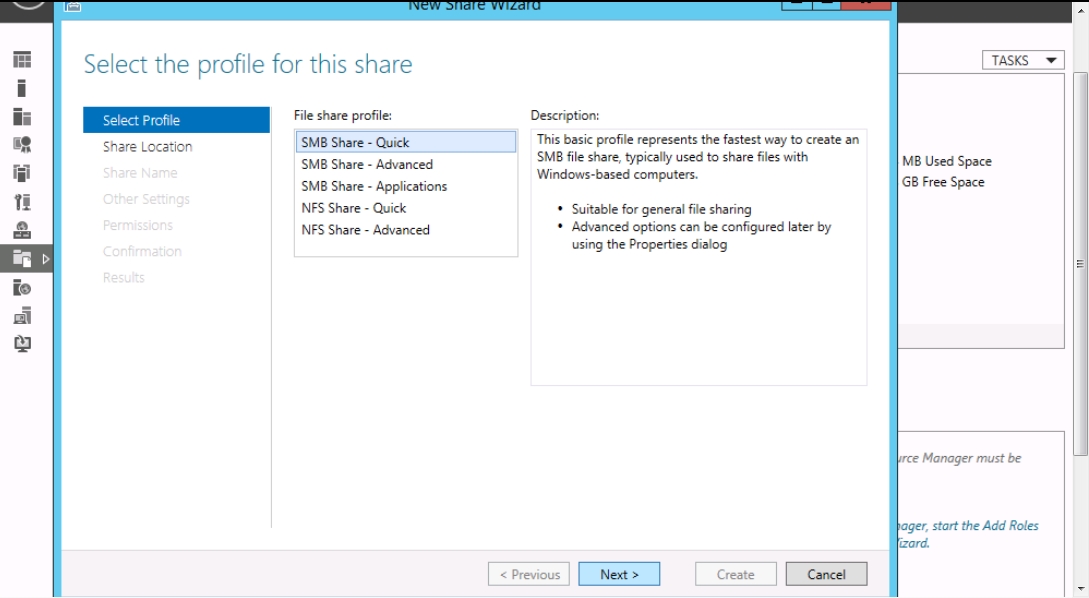
Task: Choose SMB Share - Quick profile
Action: coord(406,142)
